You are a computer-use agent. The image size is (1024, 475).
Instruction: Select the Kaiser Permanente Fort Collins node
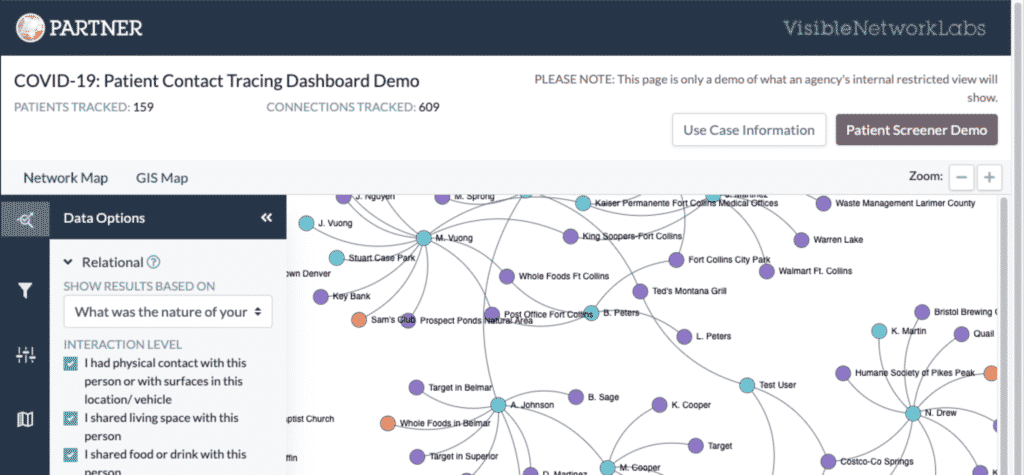[583, 203]
